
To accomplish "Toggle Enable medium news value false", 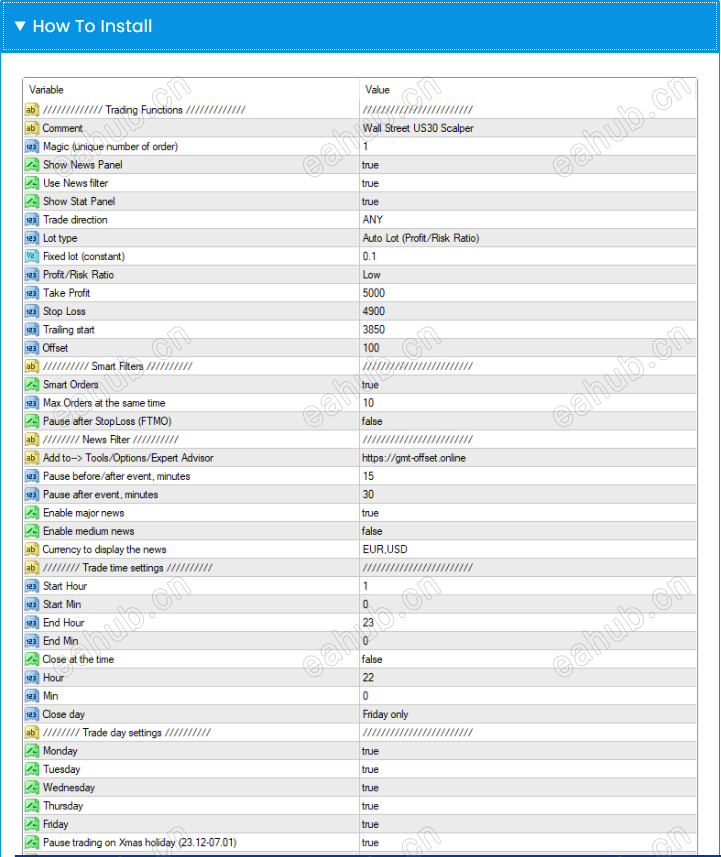I will pos(372,531).
